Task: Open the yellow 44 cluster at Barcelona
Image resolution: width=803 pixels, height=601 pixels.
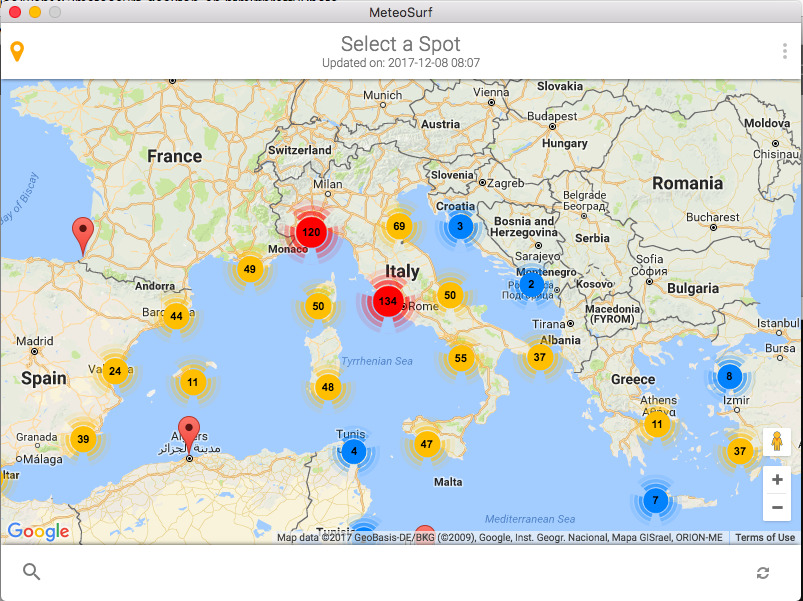Action: [x=176, y=316]
